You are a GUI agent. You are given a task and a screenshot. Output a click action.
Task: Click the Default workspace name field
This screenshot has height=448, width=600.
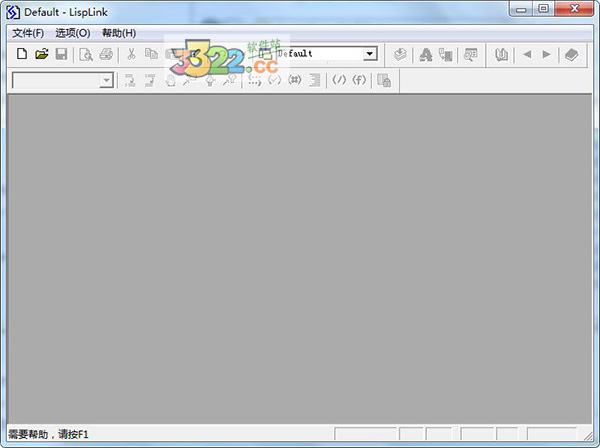[320, 54]
